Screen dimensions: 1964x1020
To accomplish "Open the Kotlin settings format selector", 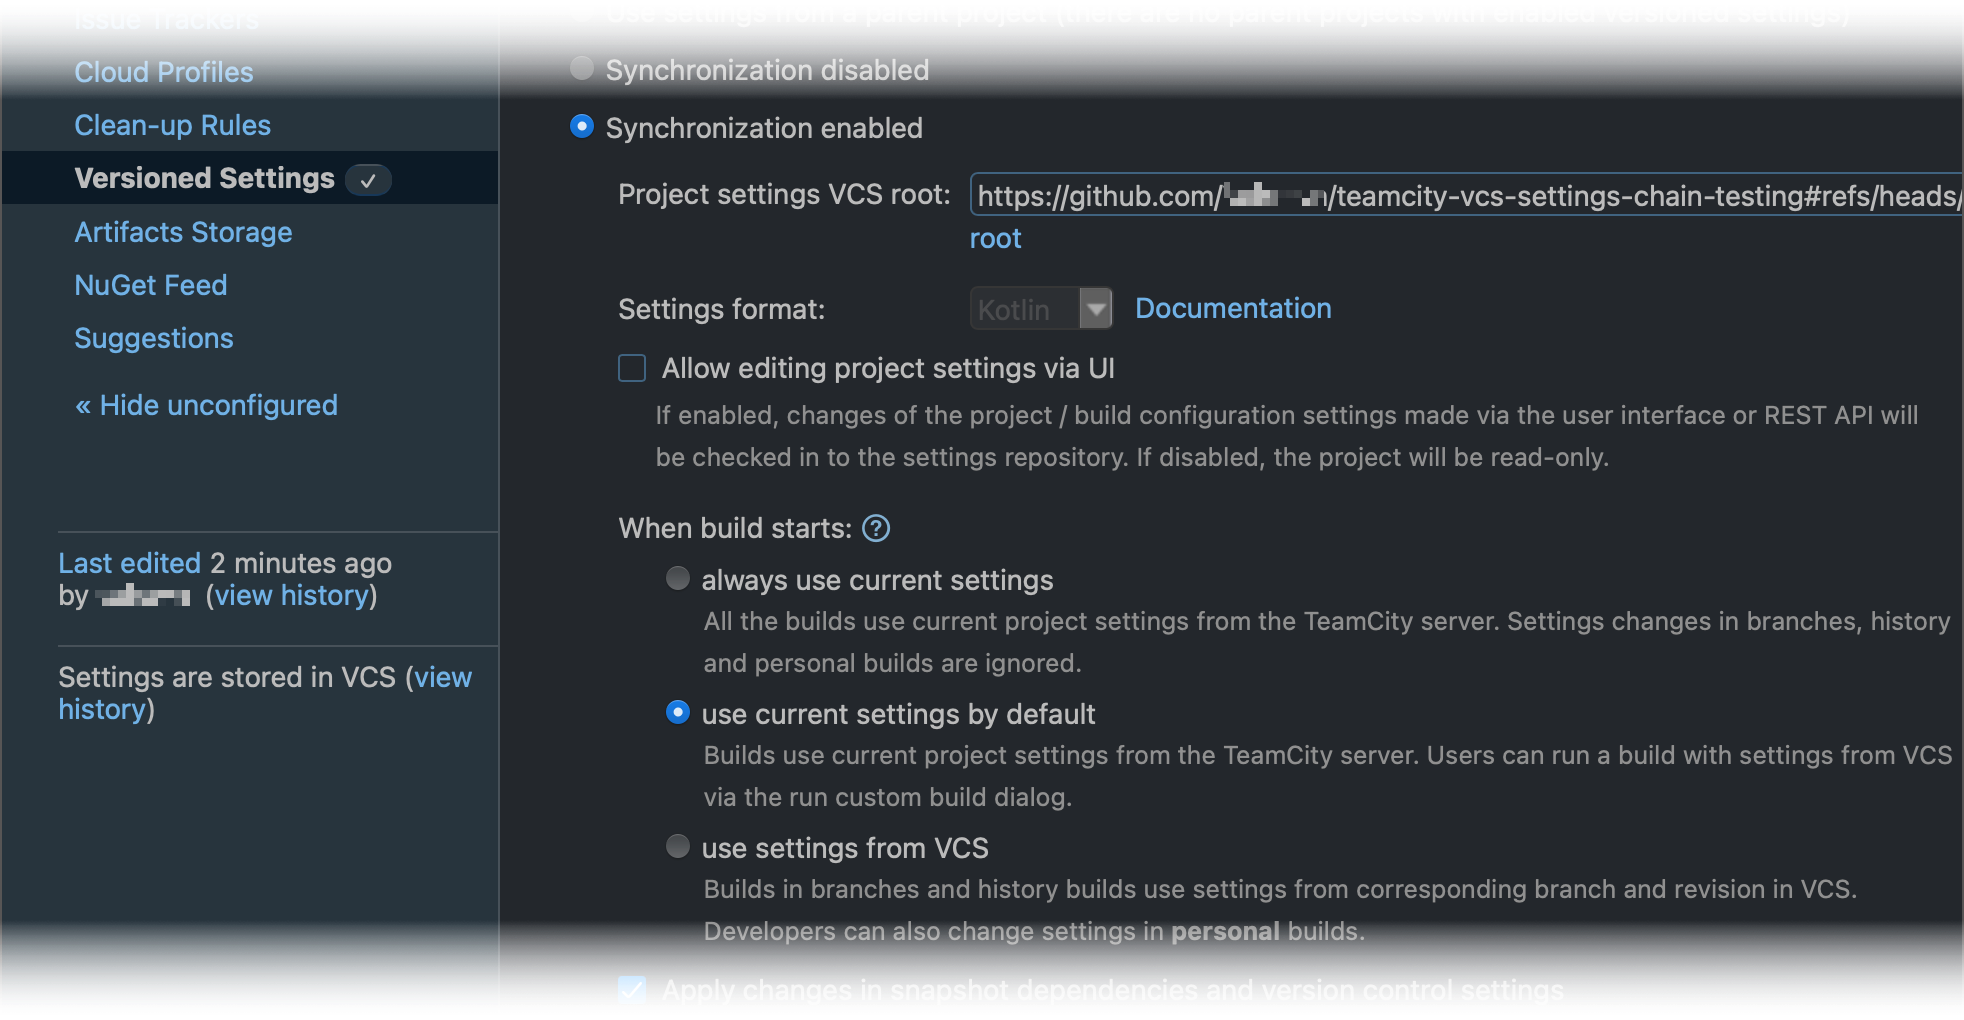I will (1025, 308).
